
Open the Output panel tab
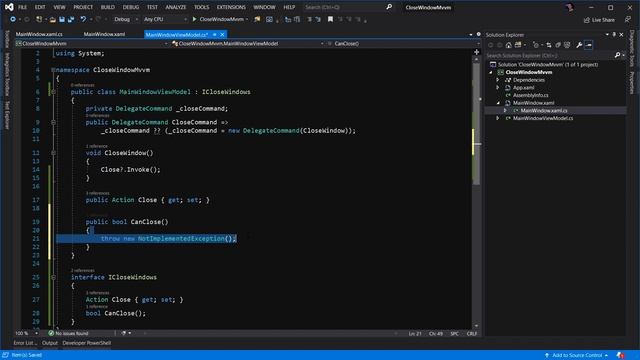coord(50,343)
